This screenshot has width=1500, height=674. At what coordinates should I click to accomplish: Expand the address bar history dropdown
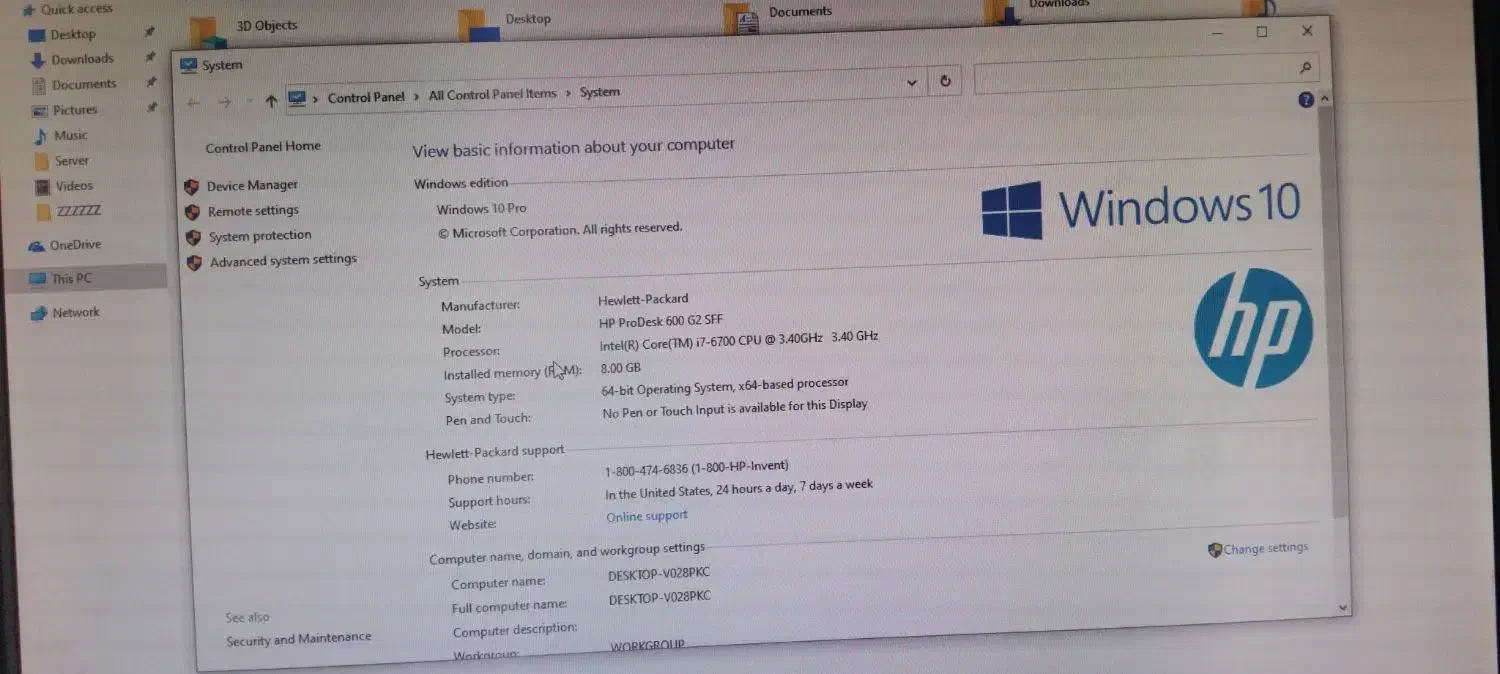coord(911,83)
